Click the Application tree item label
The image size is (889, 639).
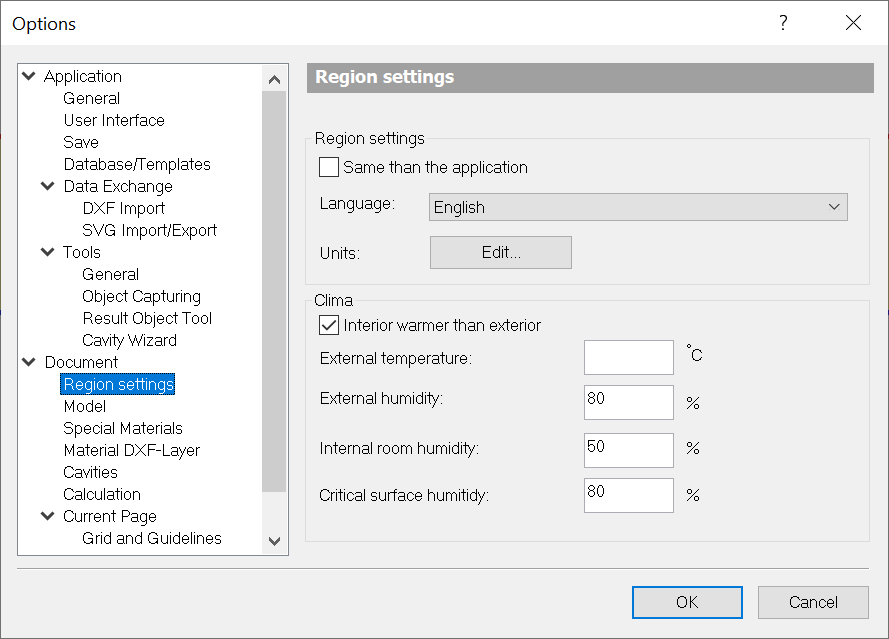click(x=83, y=76)
